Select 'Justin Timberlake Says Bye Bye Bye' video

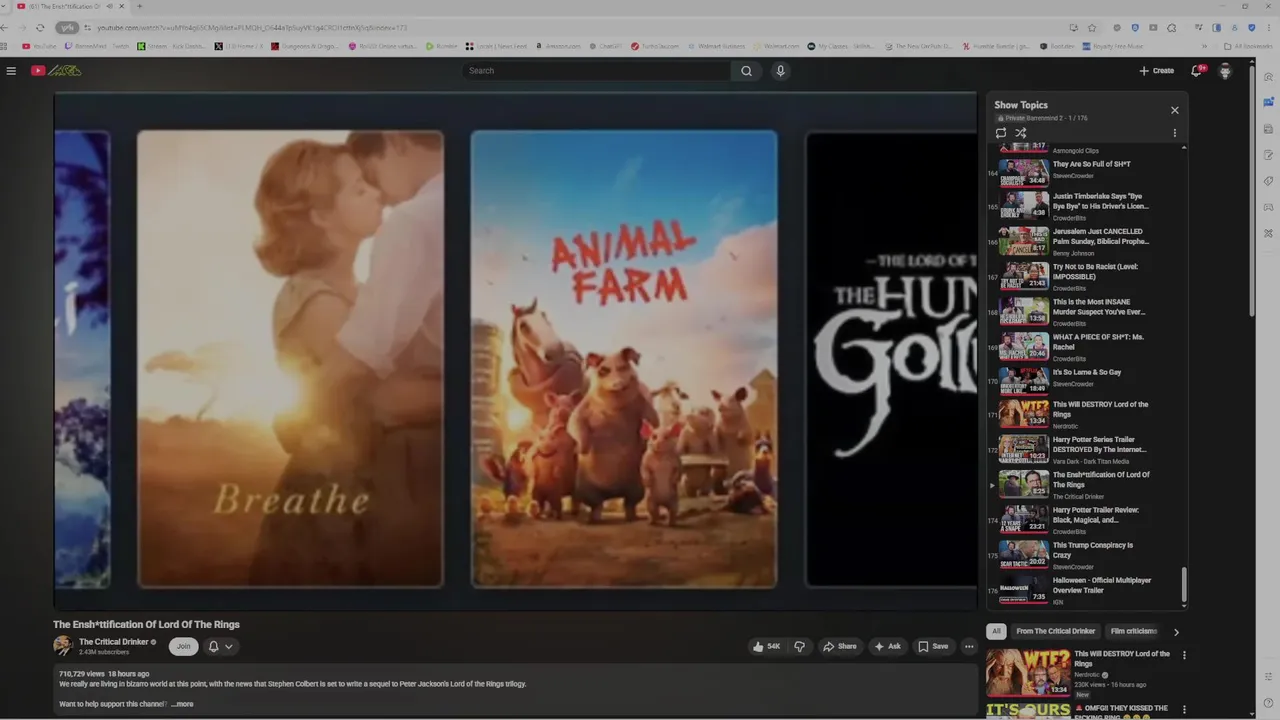click(1085, 205)
